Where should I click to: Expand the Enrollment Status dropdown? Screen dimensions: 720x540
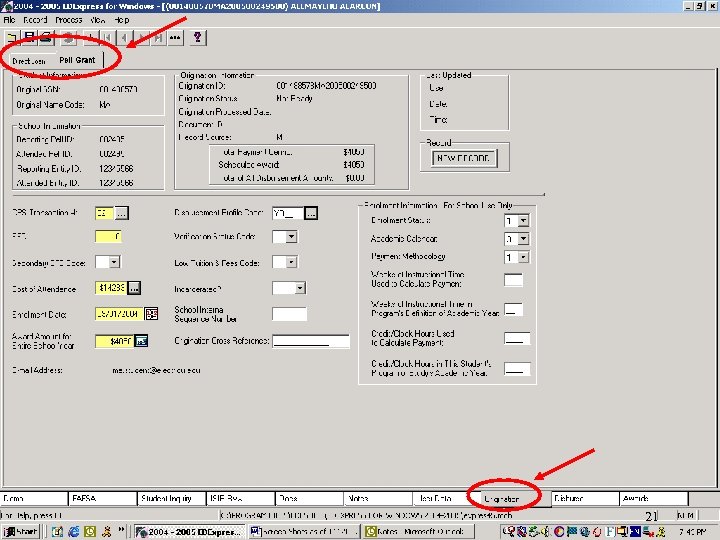tap(523, 221)
